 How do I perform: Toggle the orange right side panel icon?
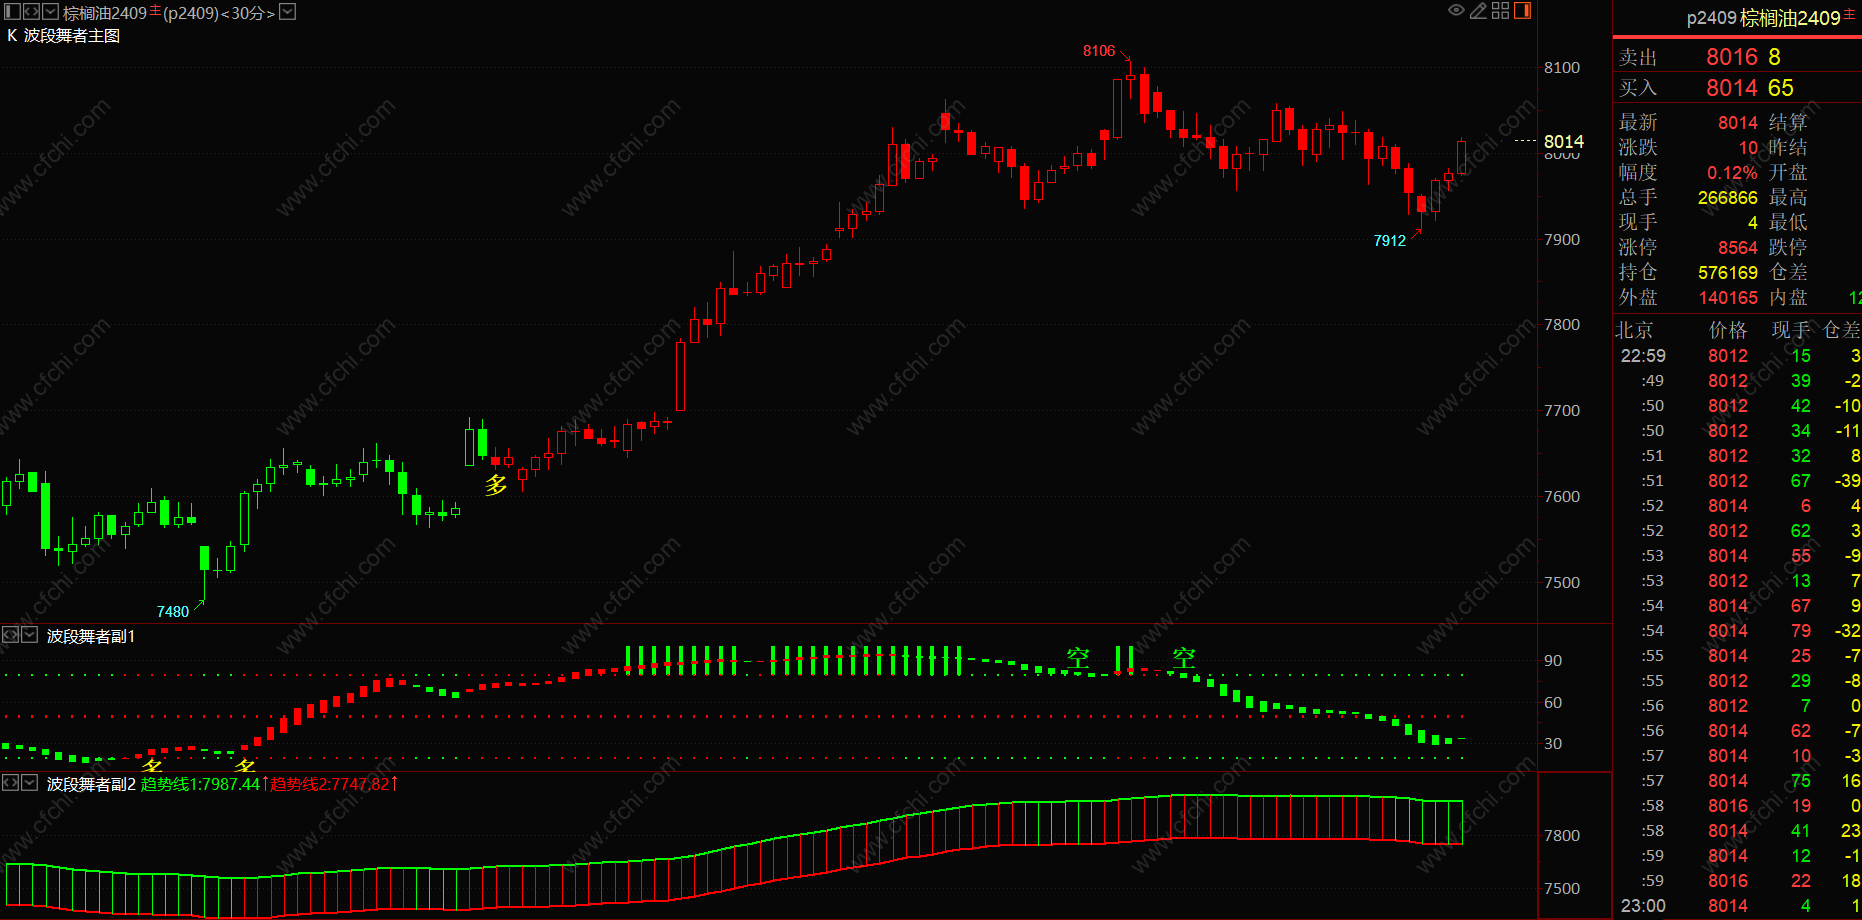click(1522, 10)
